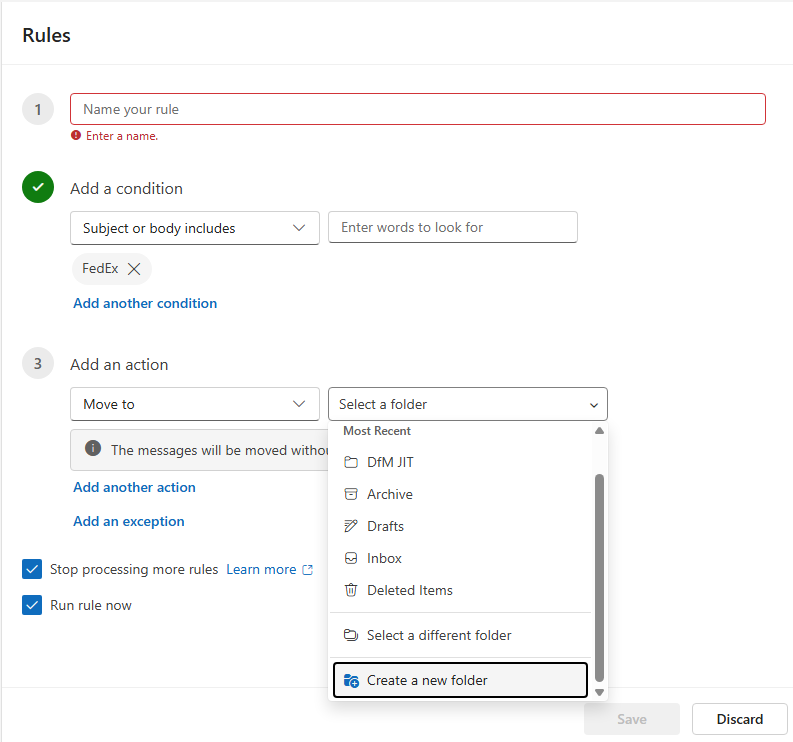Screen dimensions: 793x742
Task: Open the Learn more link
Action: [x=261, y=570]
